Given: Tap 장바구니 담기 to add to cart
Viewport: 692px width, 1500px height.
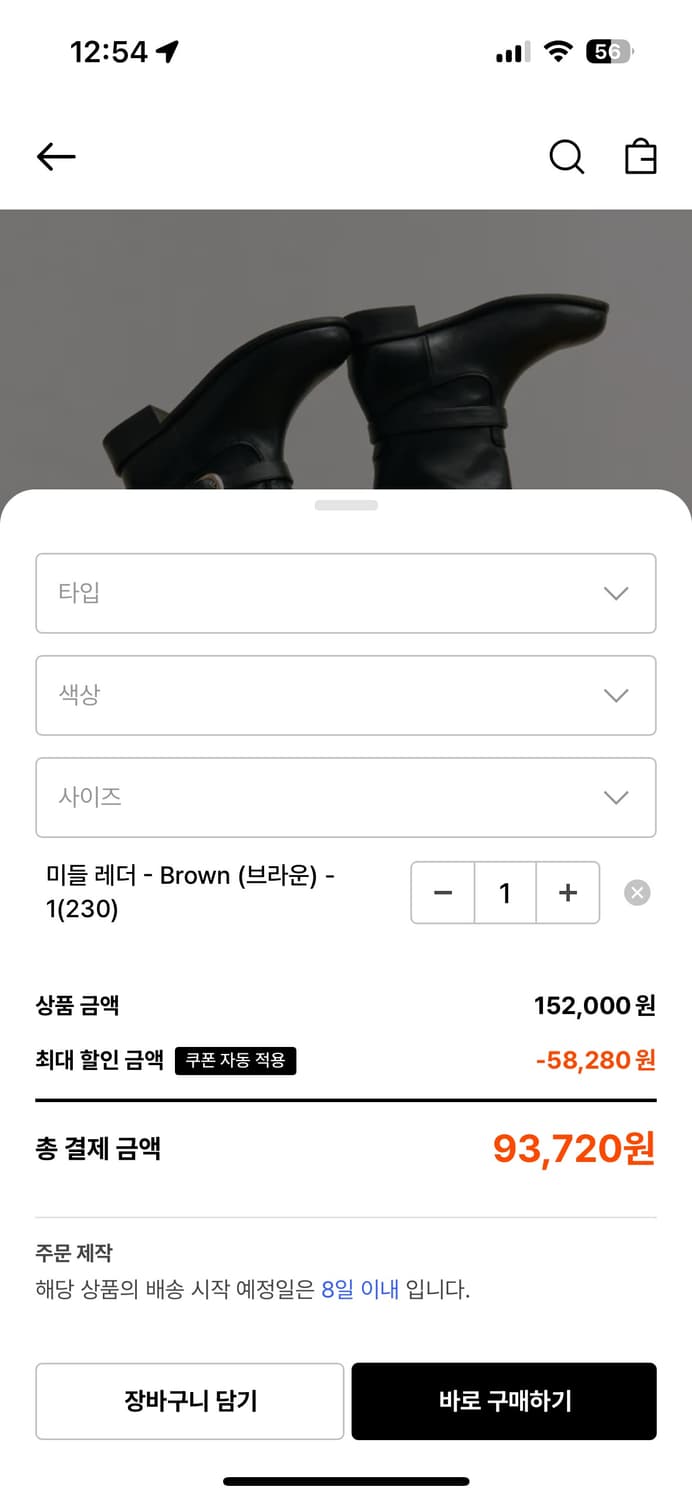Looking at the screenshot, I should pos(189,1401).
